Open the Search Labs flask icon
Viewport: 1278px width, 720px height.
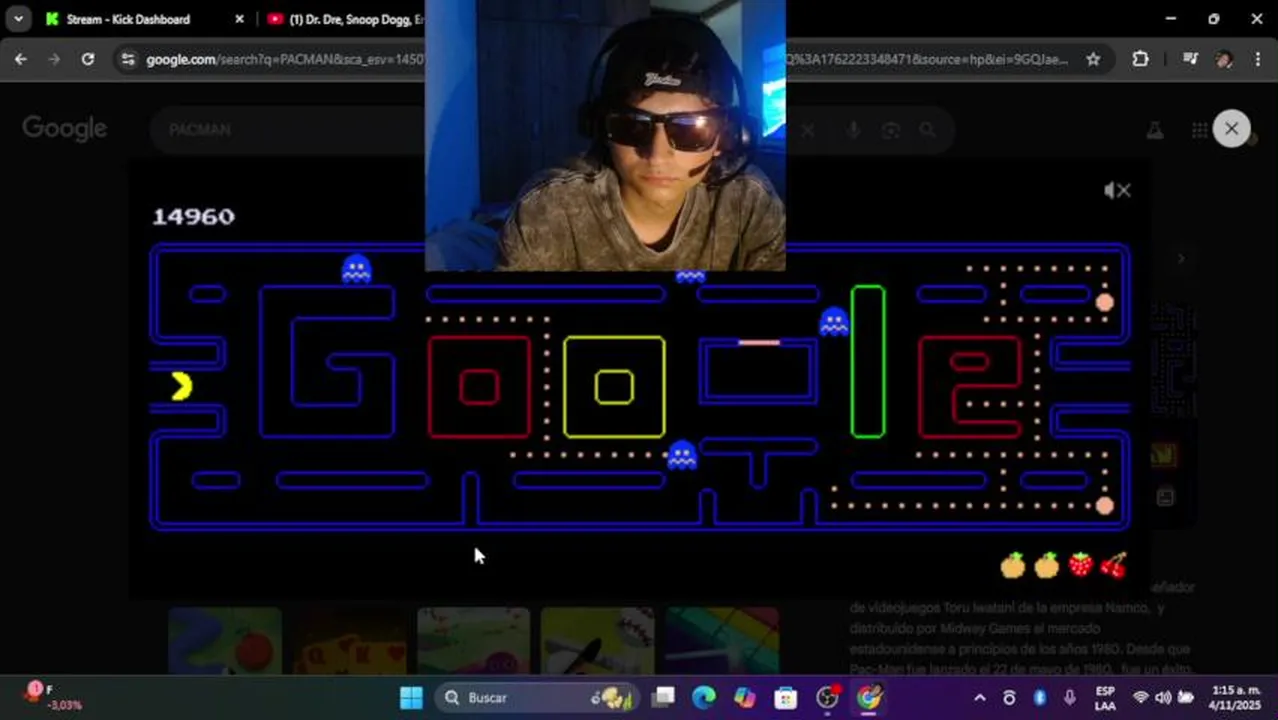tap(1154, 130)
